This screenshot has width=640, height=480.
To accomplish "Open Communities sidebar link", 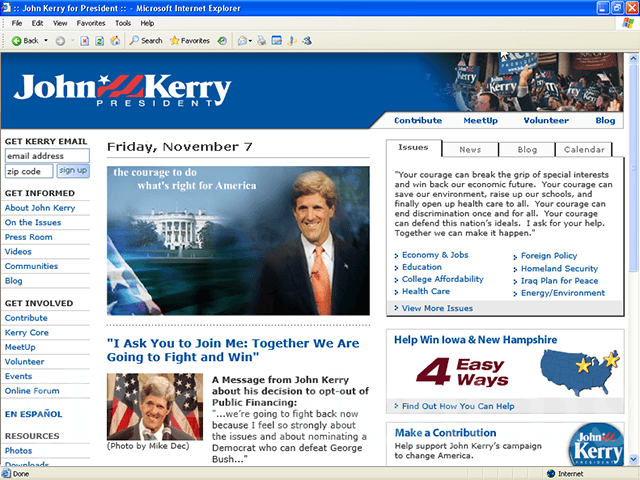I will point(31,266).
